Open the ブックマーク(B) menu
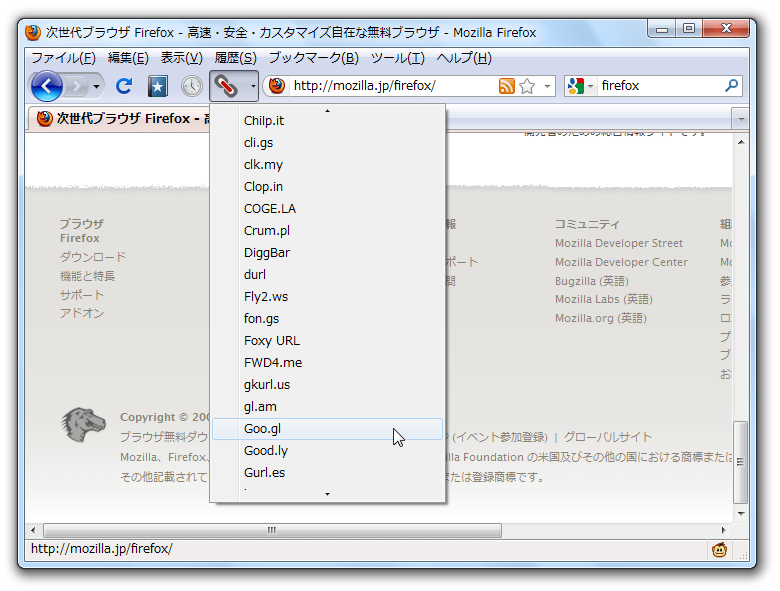 (313, 58)
